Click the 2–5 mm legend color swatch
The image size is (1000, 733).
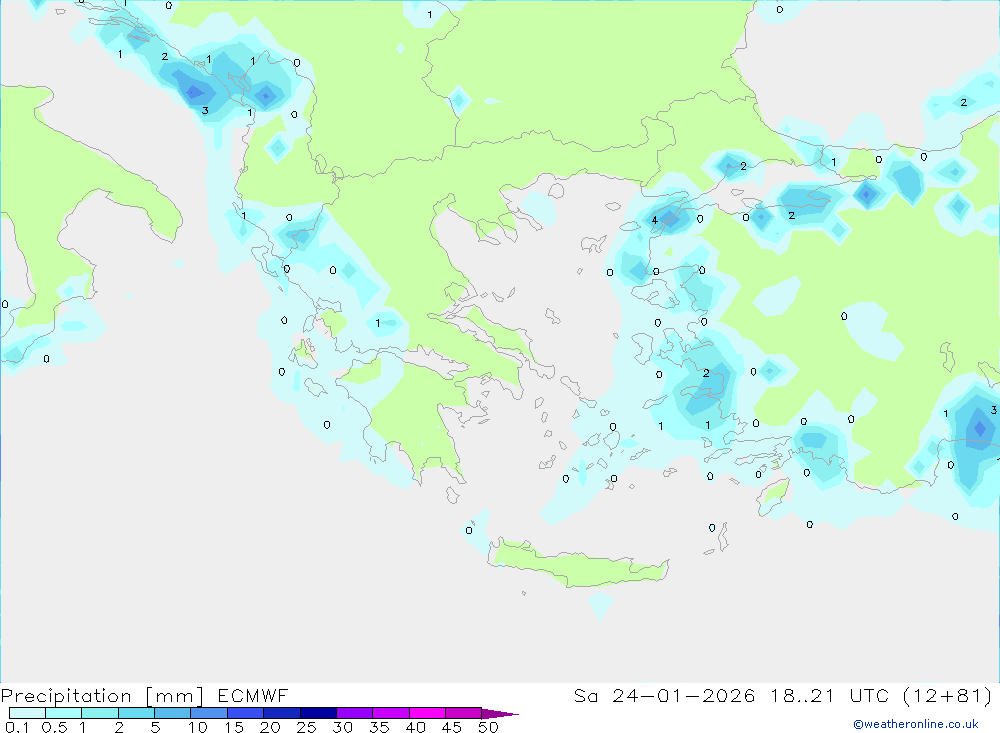(x=136, y=713)
